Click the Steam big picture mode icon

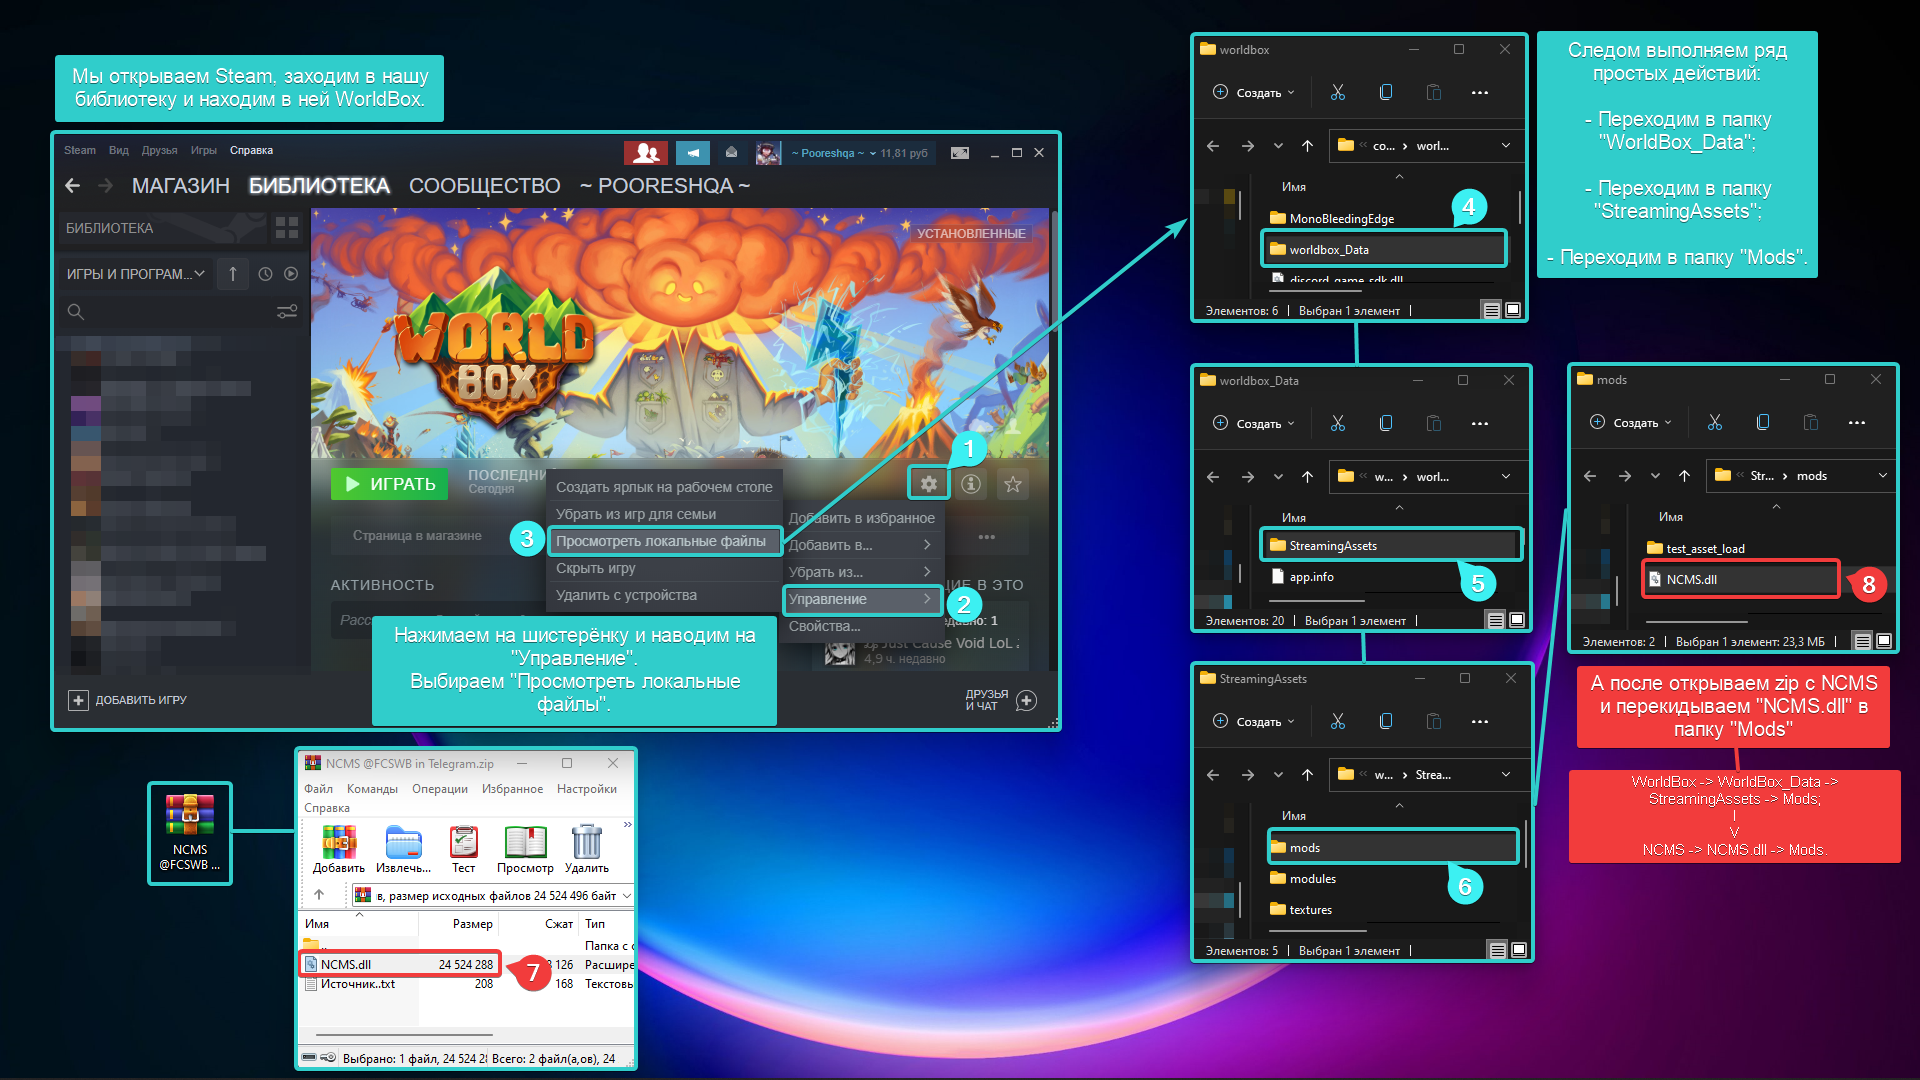click(x=960, y=153)
